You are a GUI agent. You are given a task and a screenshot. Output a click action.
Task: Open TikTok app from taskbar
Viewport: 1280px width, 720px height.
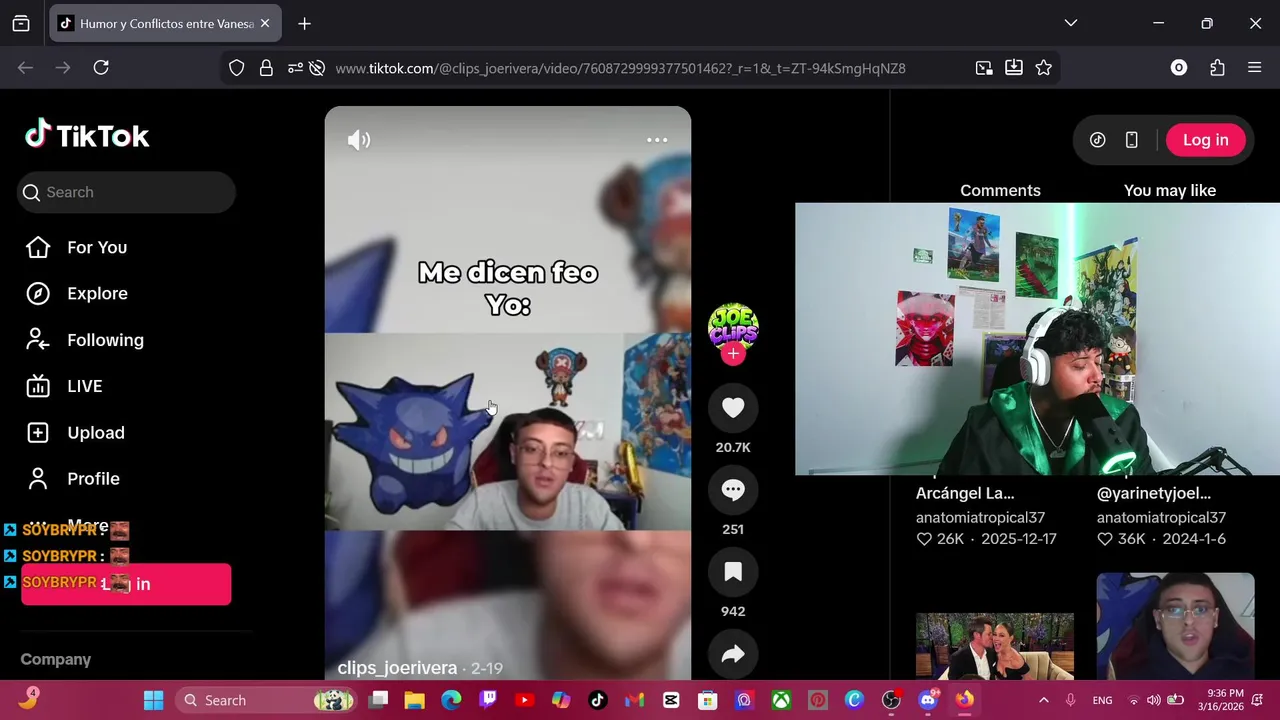(x=597, y=700)
